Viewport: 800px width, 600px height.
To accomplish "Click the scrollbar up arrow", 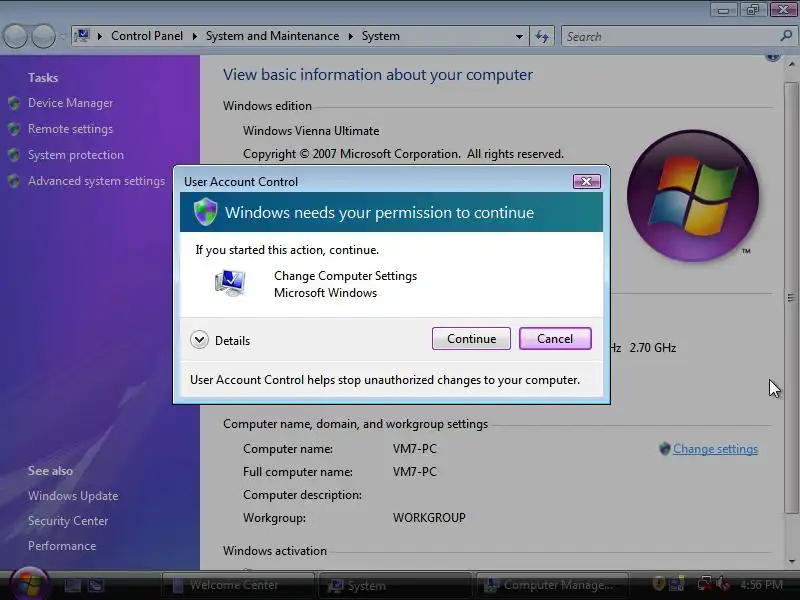I will (791, 65).
